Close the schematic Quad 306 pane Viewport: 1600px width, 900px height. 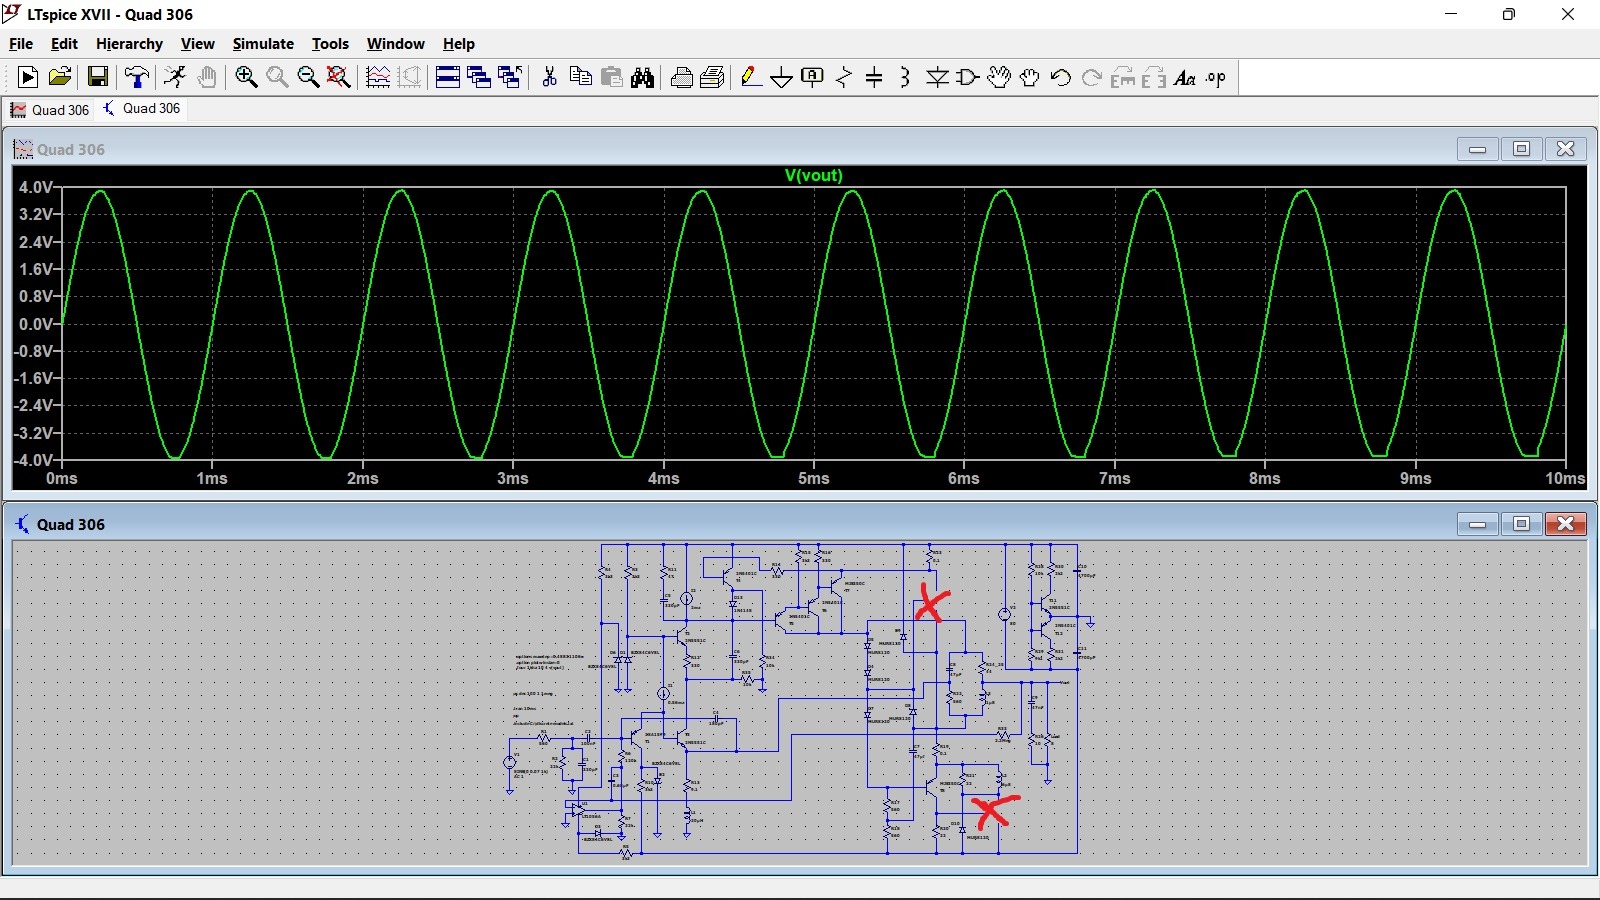point(1566,524)
